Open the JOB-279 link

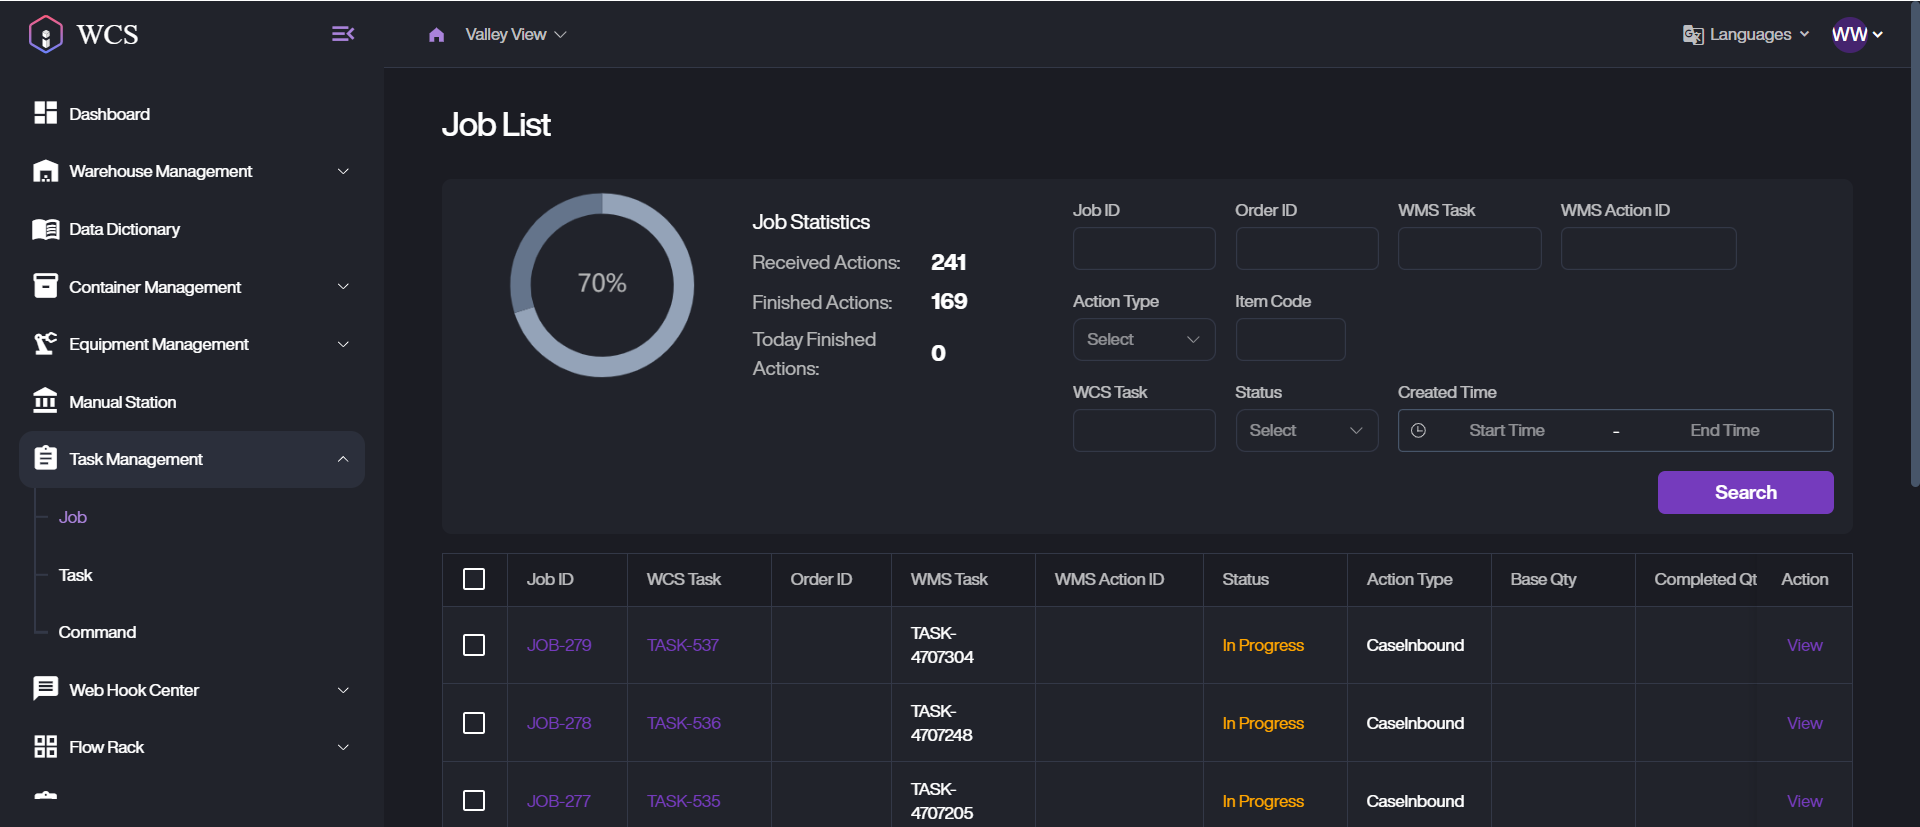click(559, 645)
